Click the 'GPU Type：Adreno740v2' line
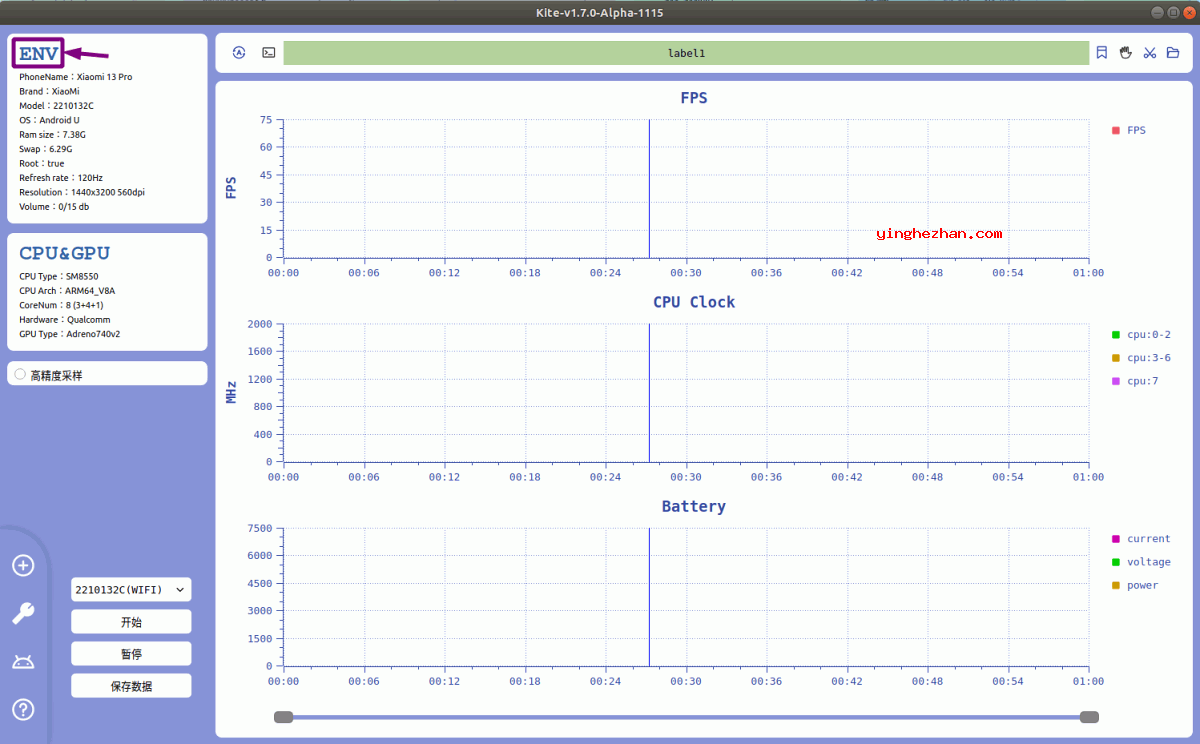1200x744 pixels. (70, 334)
